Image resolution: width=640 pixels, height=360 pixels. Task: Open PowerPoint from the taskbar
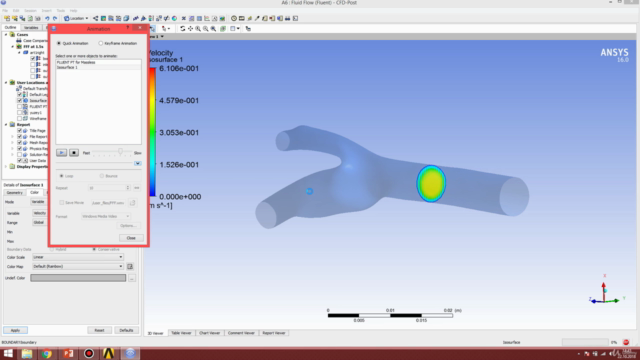(x=68, y=353)
